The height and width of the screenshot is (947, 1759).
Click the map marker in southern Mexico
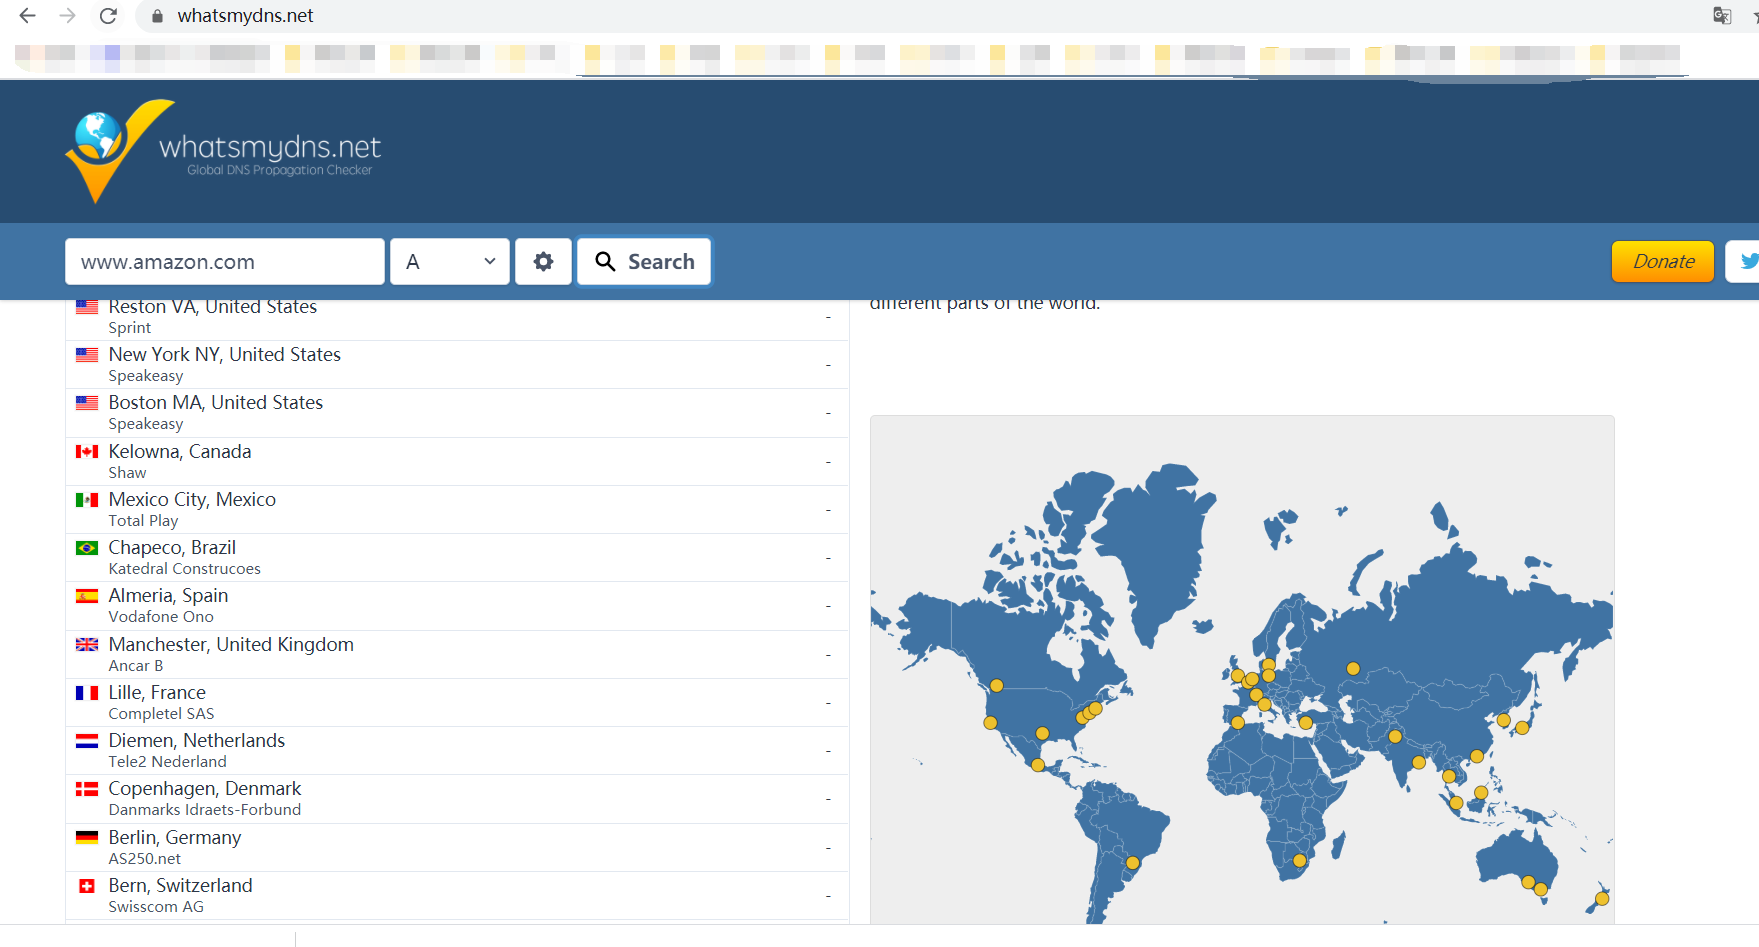1038,765
